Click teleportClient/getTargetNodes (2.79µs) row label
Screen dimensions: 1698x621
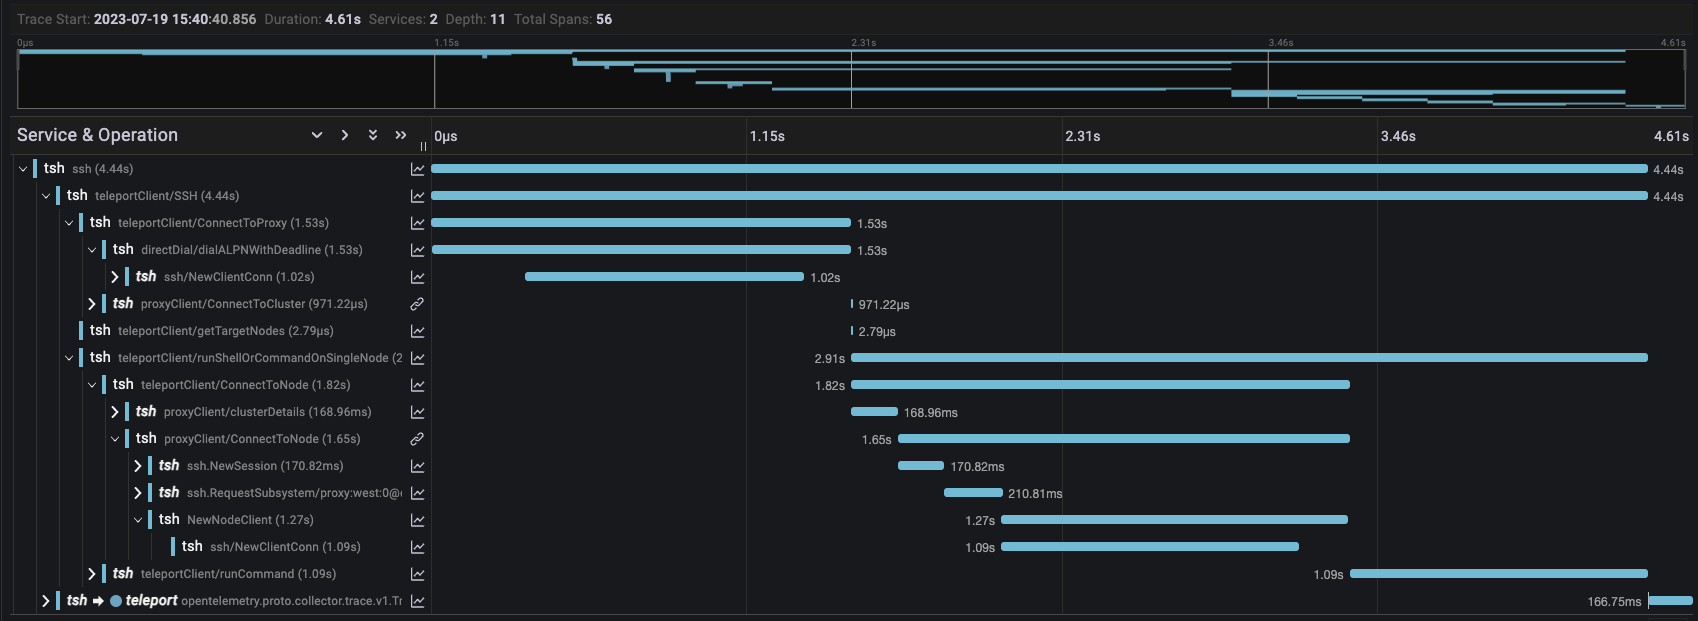coord(212,331)
